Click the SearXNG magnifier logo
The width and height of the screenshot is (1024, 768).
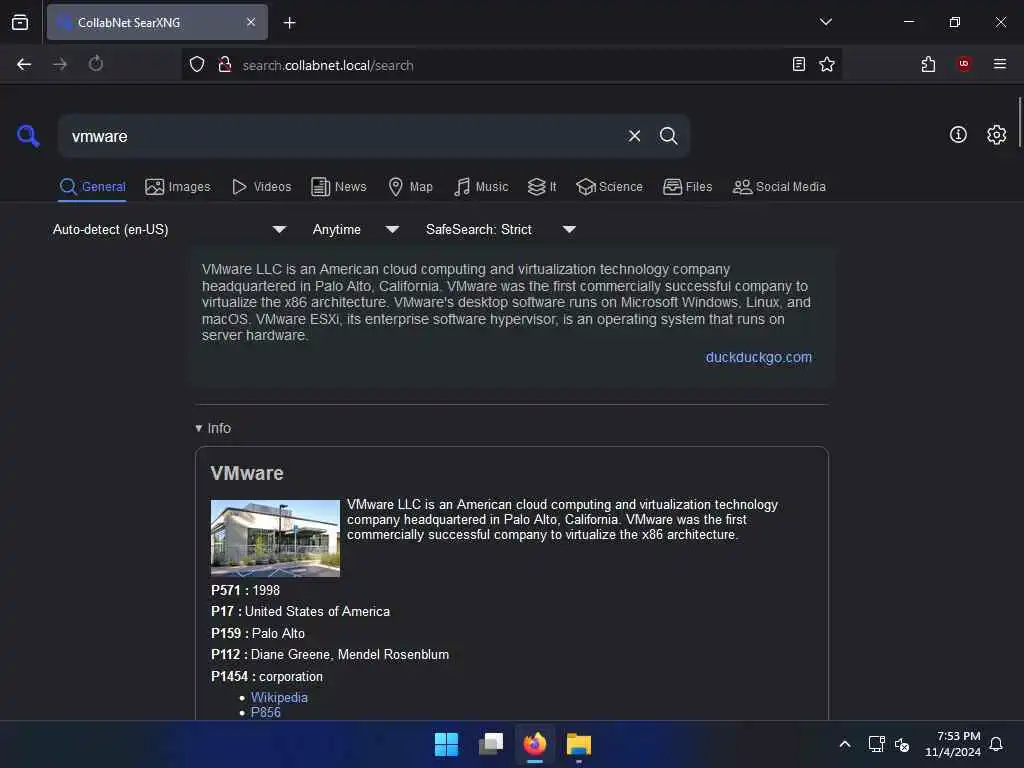click(x=28, y=136)
